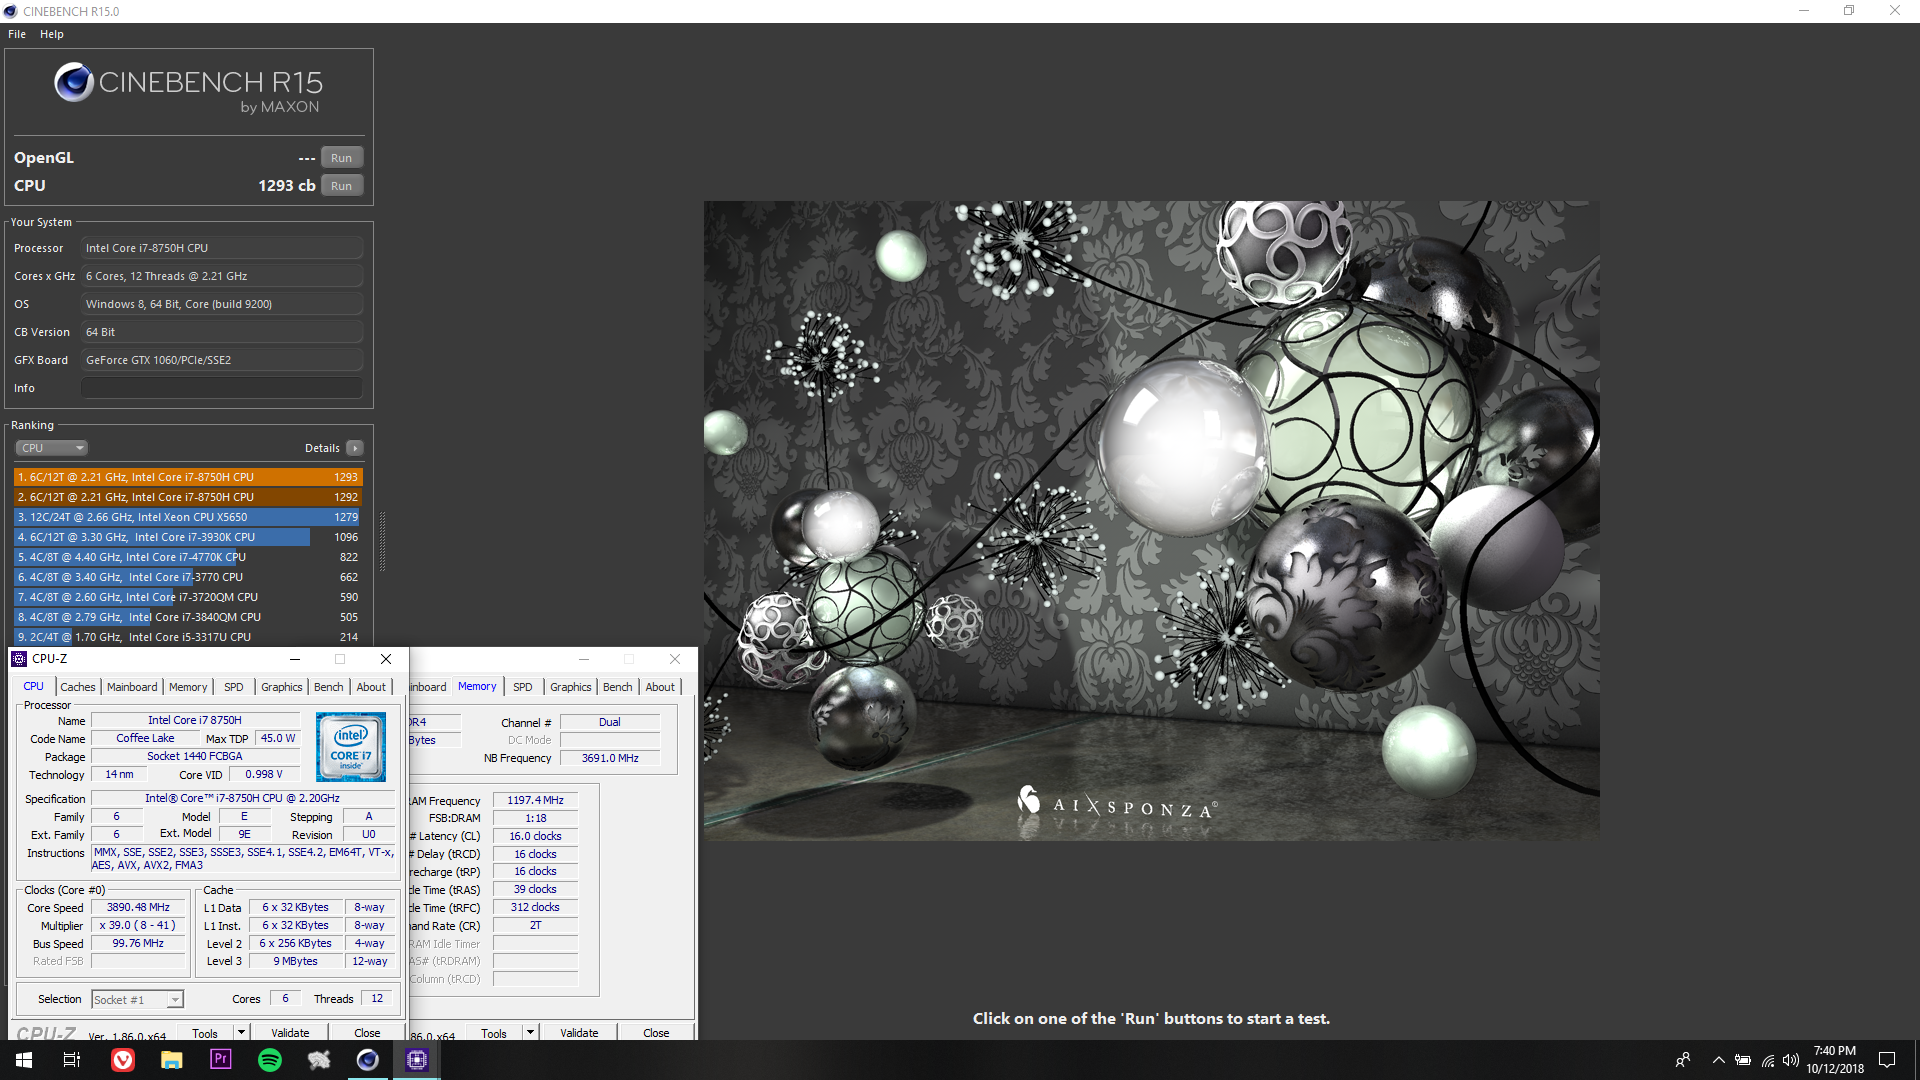The image size is (1920, 1080).
Task: Open the CPU ranking type dropdown
Action: (52, 448)
